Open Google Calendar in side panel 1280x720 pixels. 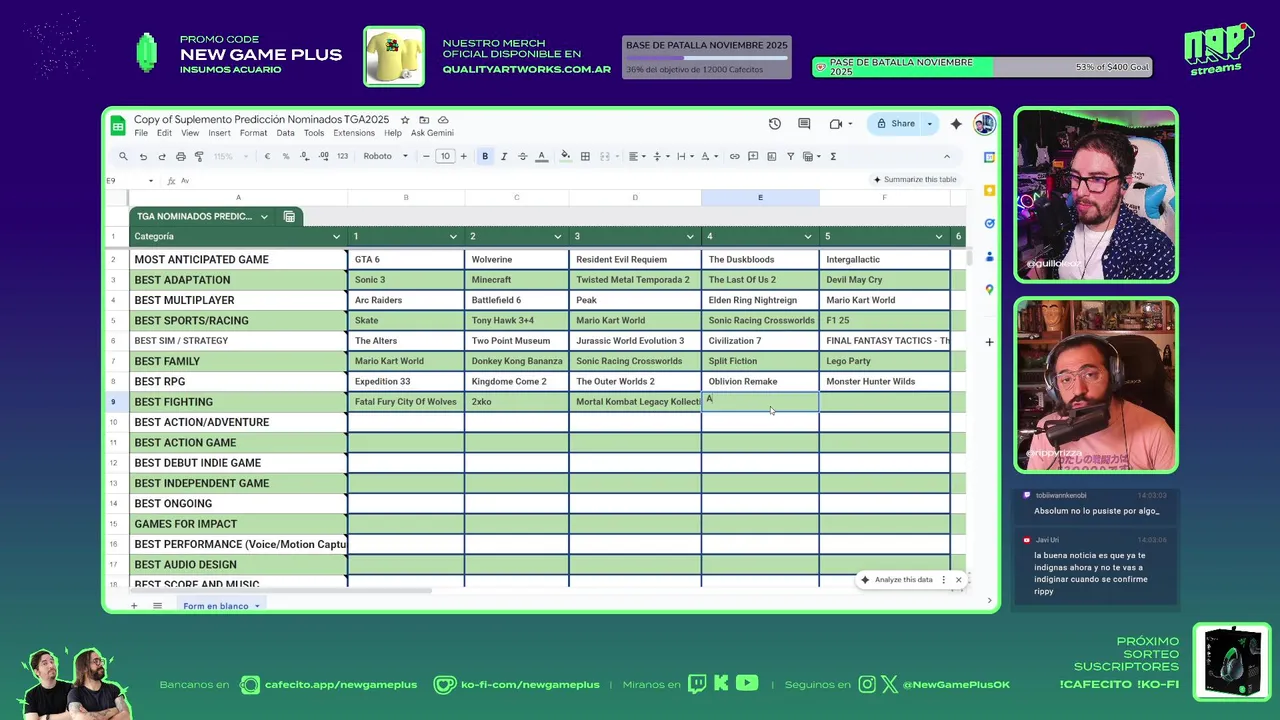(989, 157)
